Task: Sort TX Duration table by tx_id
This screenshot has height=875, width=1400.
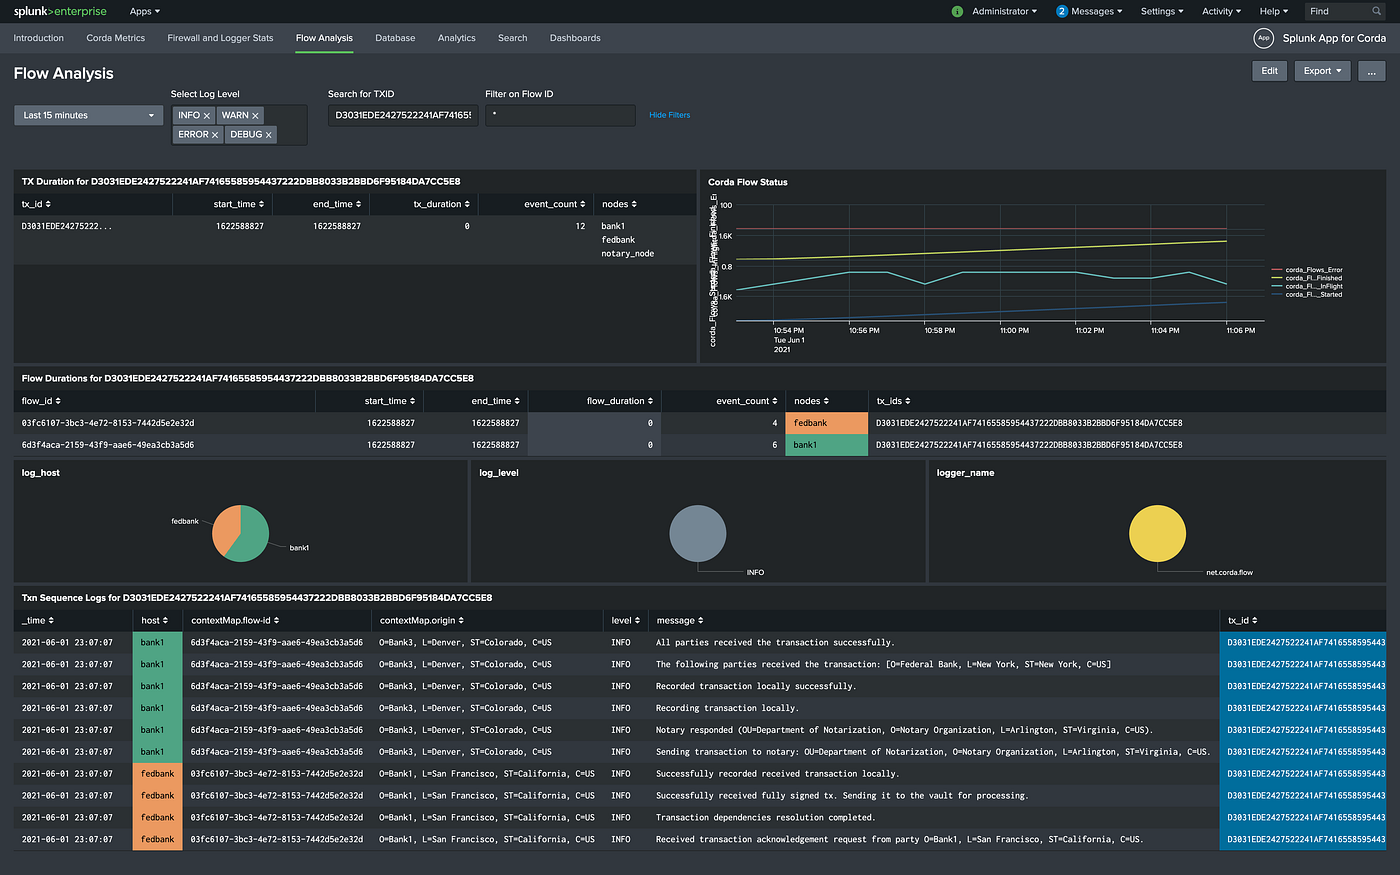Action: [x=35, y=204]
